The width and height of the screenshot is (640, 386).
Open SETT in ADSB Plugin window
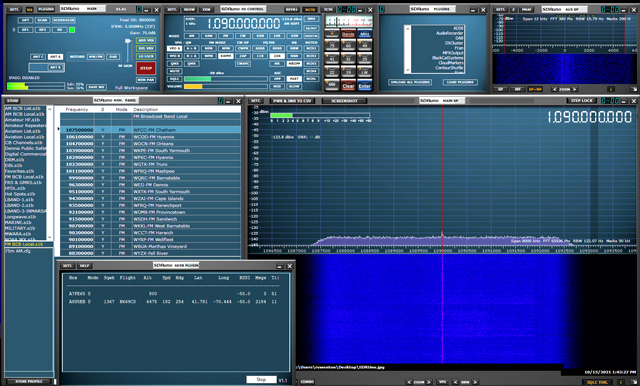click(x=67, y=266)
